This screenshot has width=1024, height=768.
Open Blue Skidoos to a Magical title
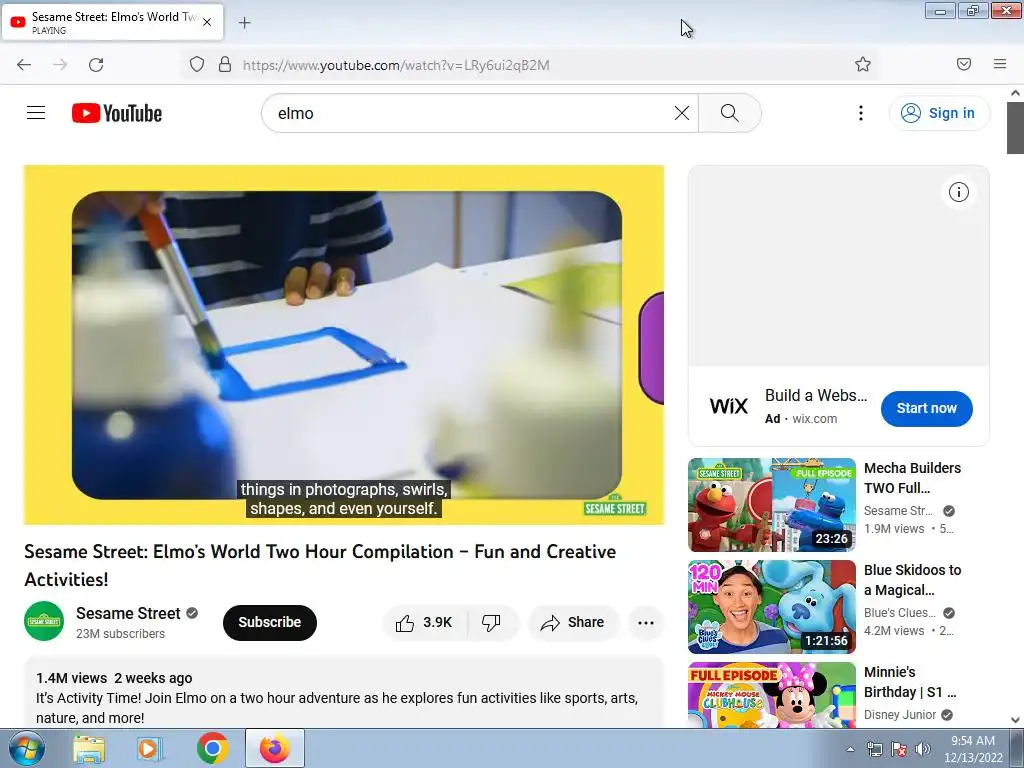[x=912, y=580]
